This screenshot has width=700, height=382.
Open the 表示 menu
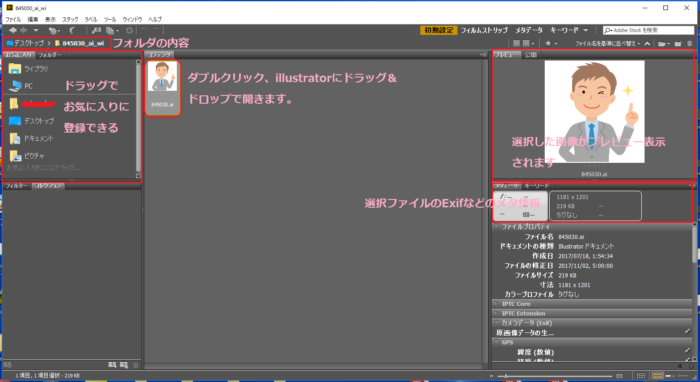click(50, 19)
